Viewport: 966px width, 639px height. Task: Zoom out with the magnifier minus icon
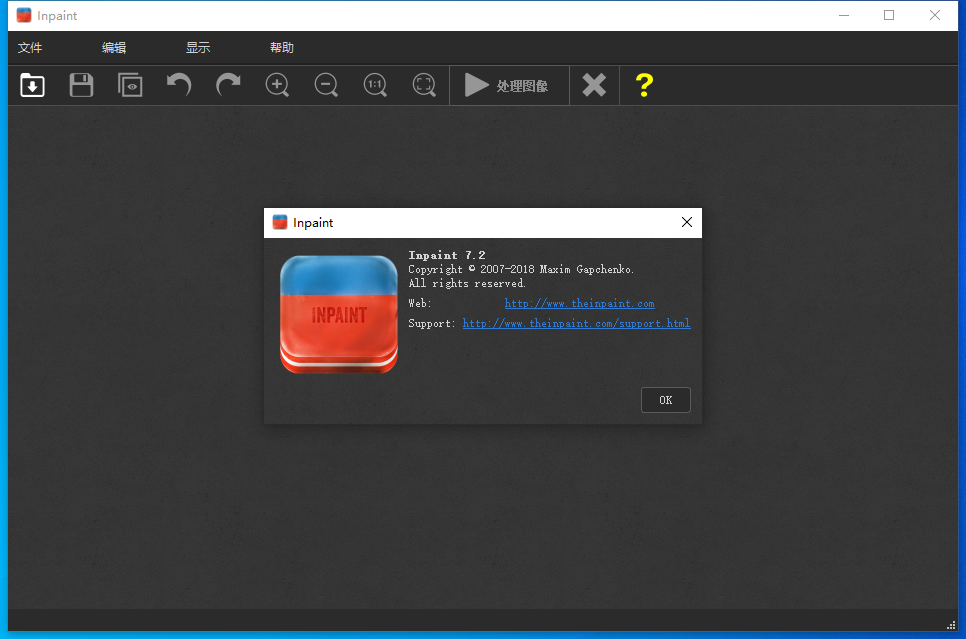point(326,85)
